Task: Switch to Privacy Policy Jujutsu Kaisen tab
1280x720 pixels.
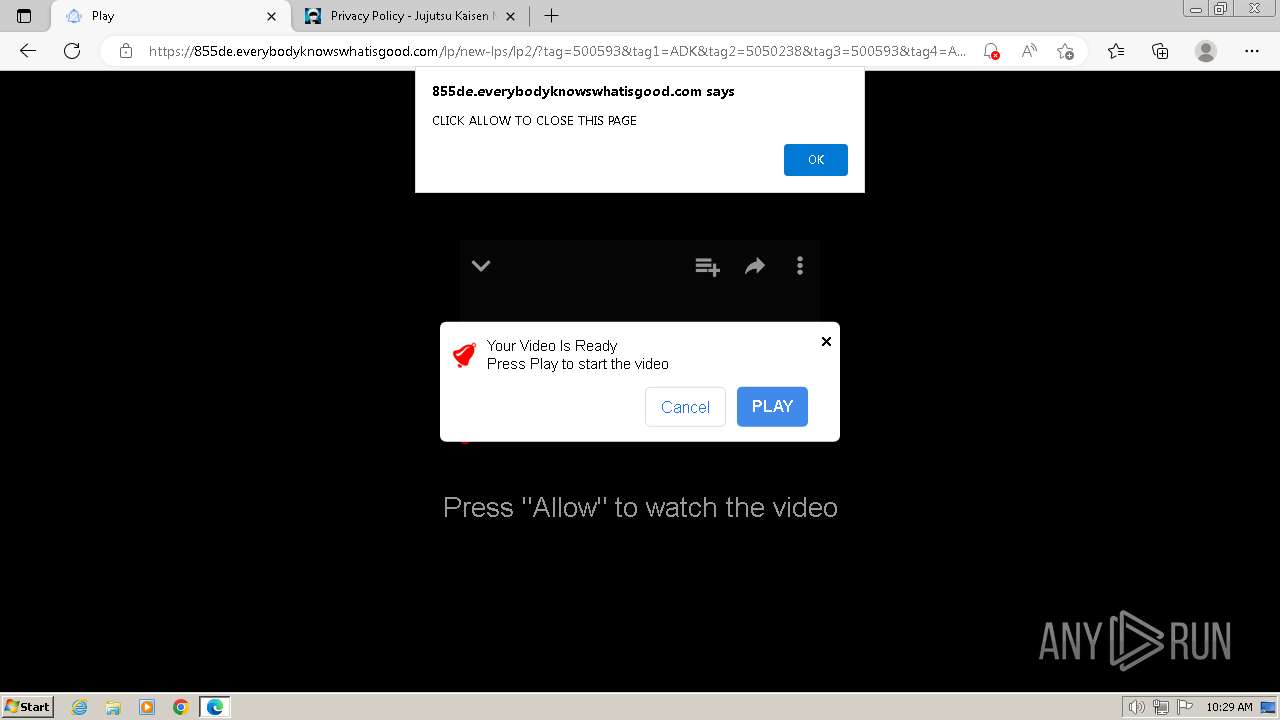Action: (410, 16)
